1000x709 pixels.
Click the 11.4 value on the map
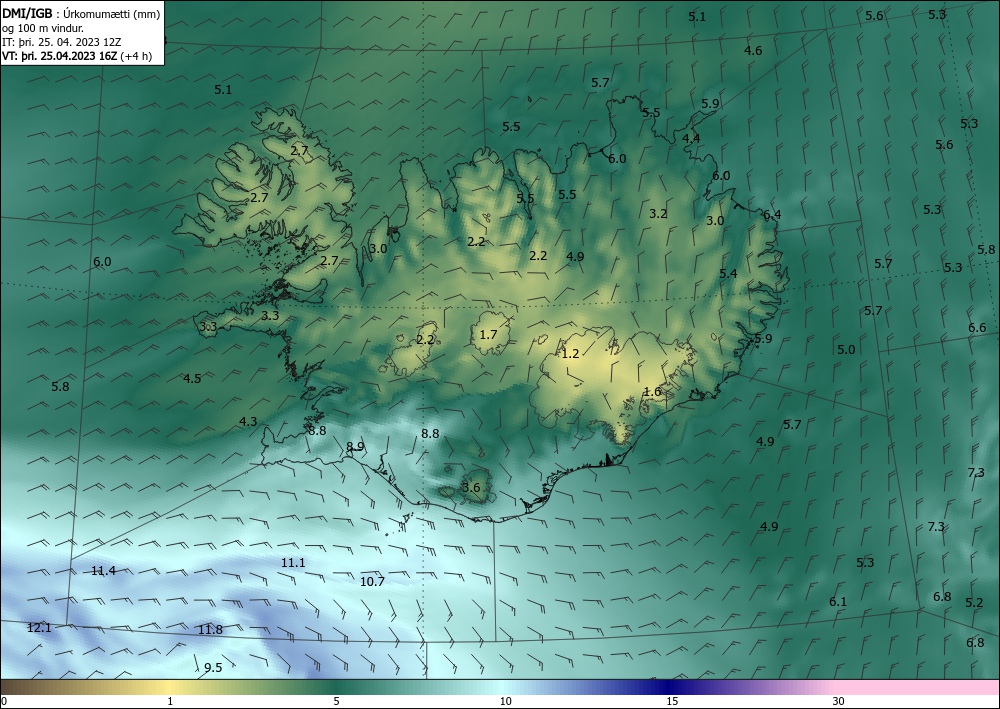103,571
